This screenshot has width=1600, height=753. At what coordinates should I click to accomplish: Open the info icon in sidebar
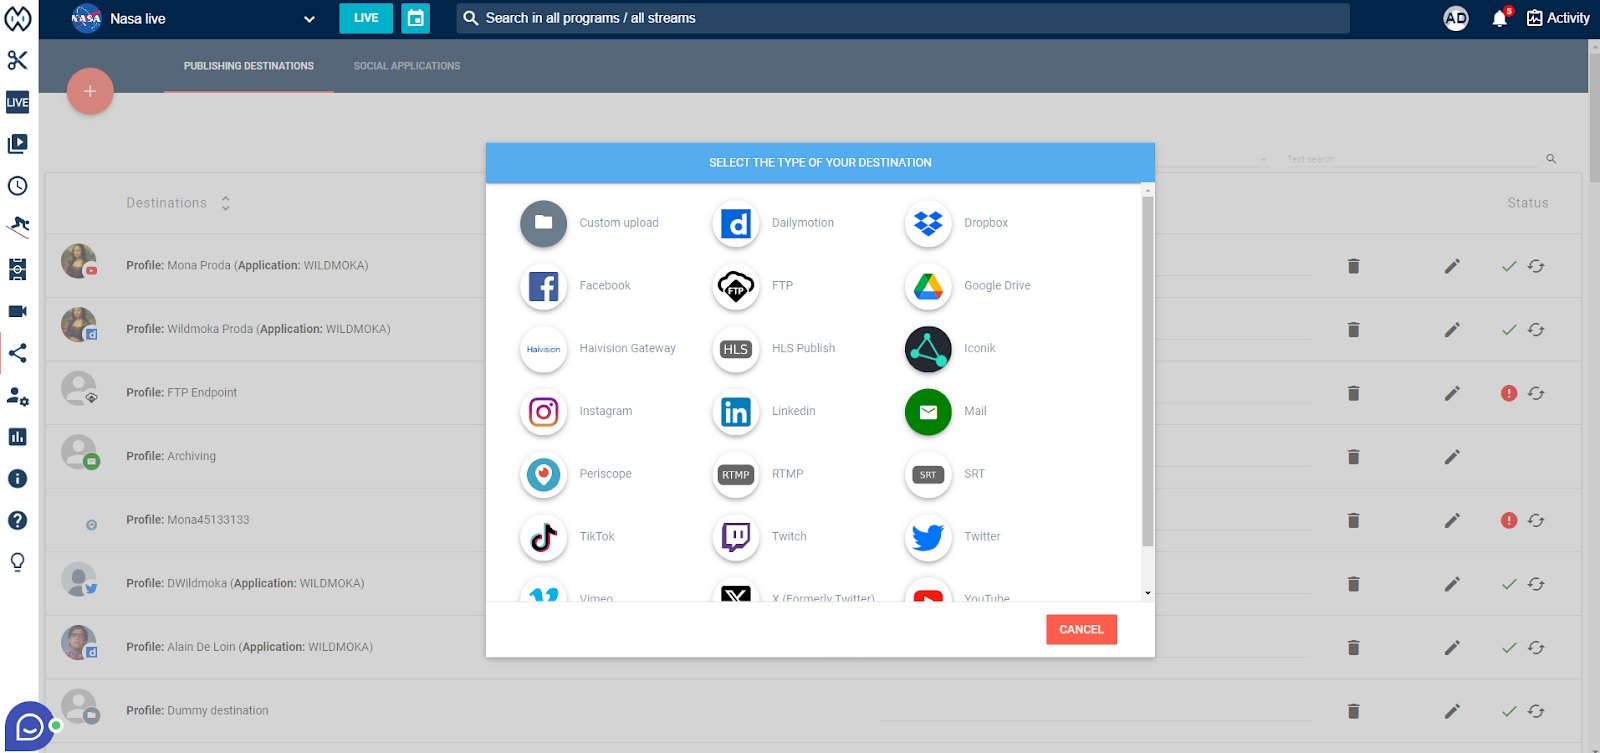[x=17, y=479]
